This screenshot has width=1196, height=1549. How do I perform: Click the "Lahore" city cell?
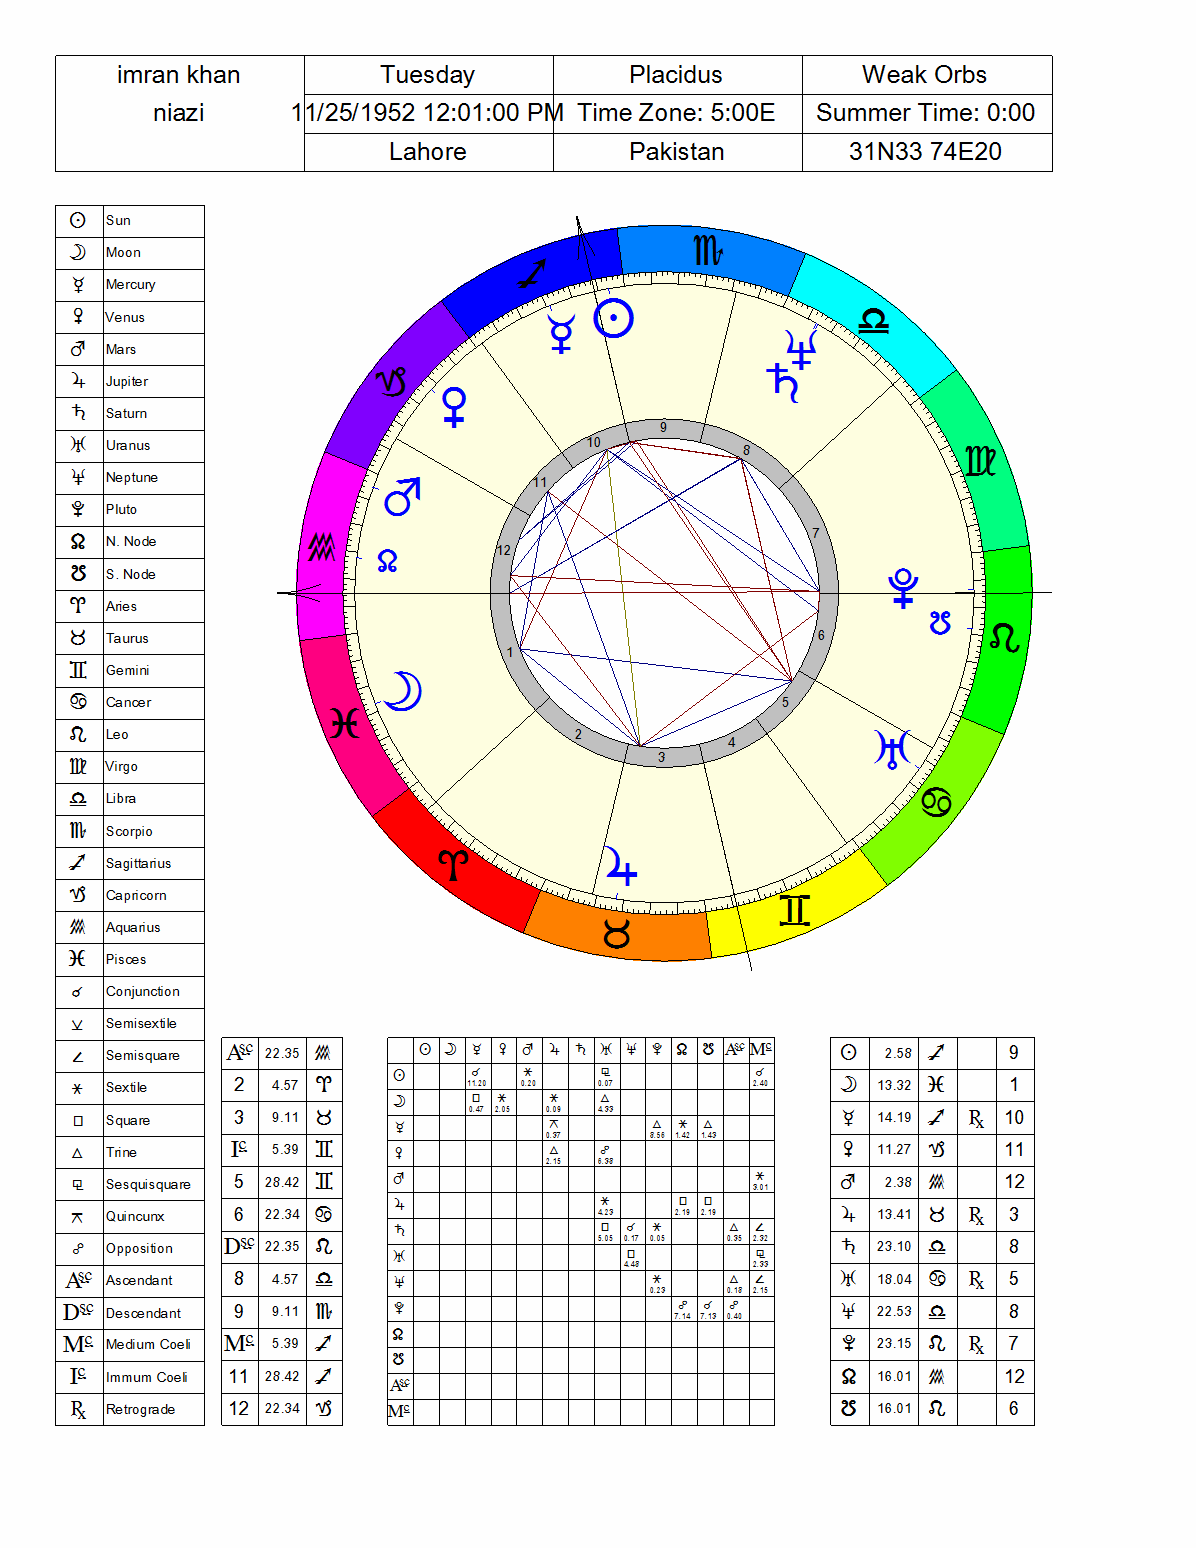[428, 152]
